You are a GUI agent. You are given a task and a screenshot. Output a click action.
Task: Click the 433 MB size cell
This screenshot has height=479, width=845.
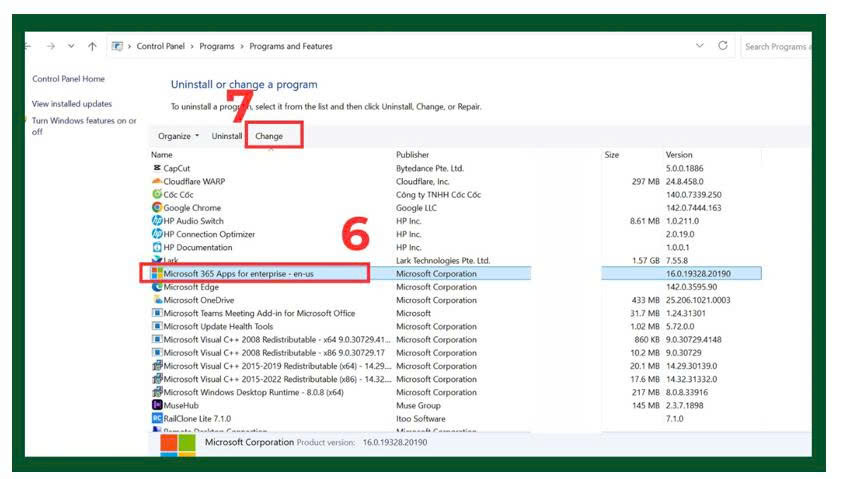(x=646, y=300)
